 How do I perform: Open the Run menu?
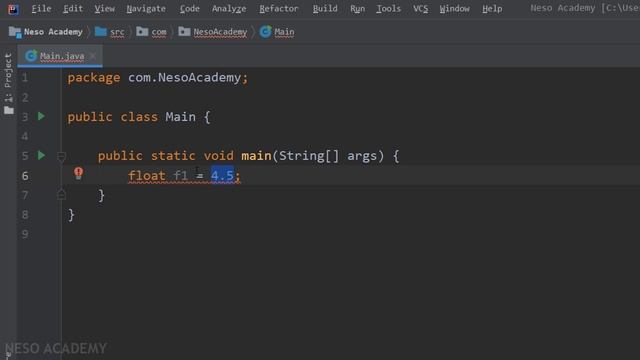click(x=357, y=9)
